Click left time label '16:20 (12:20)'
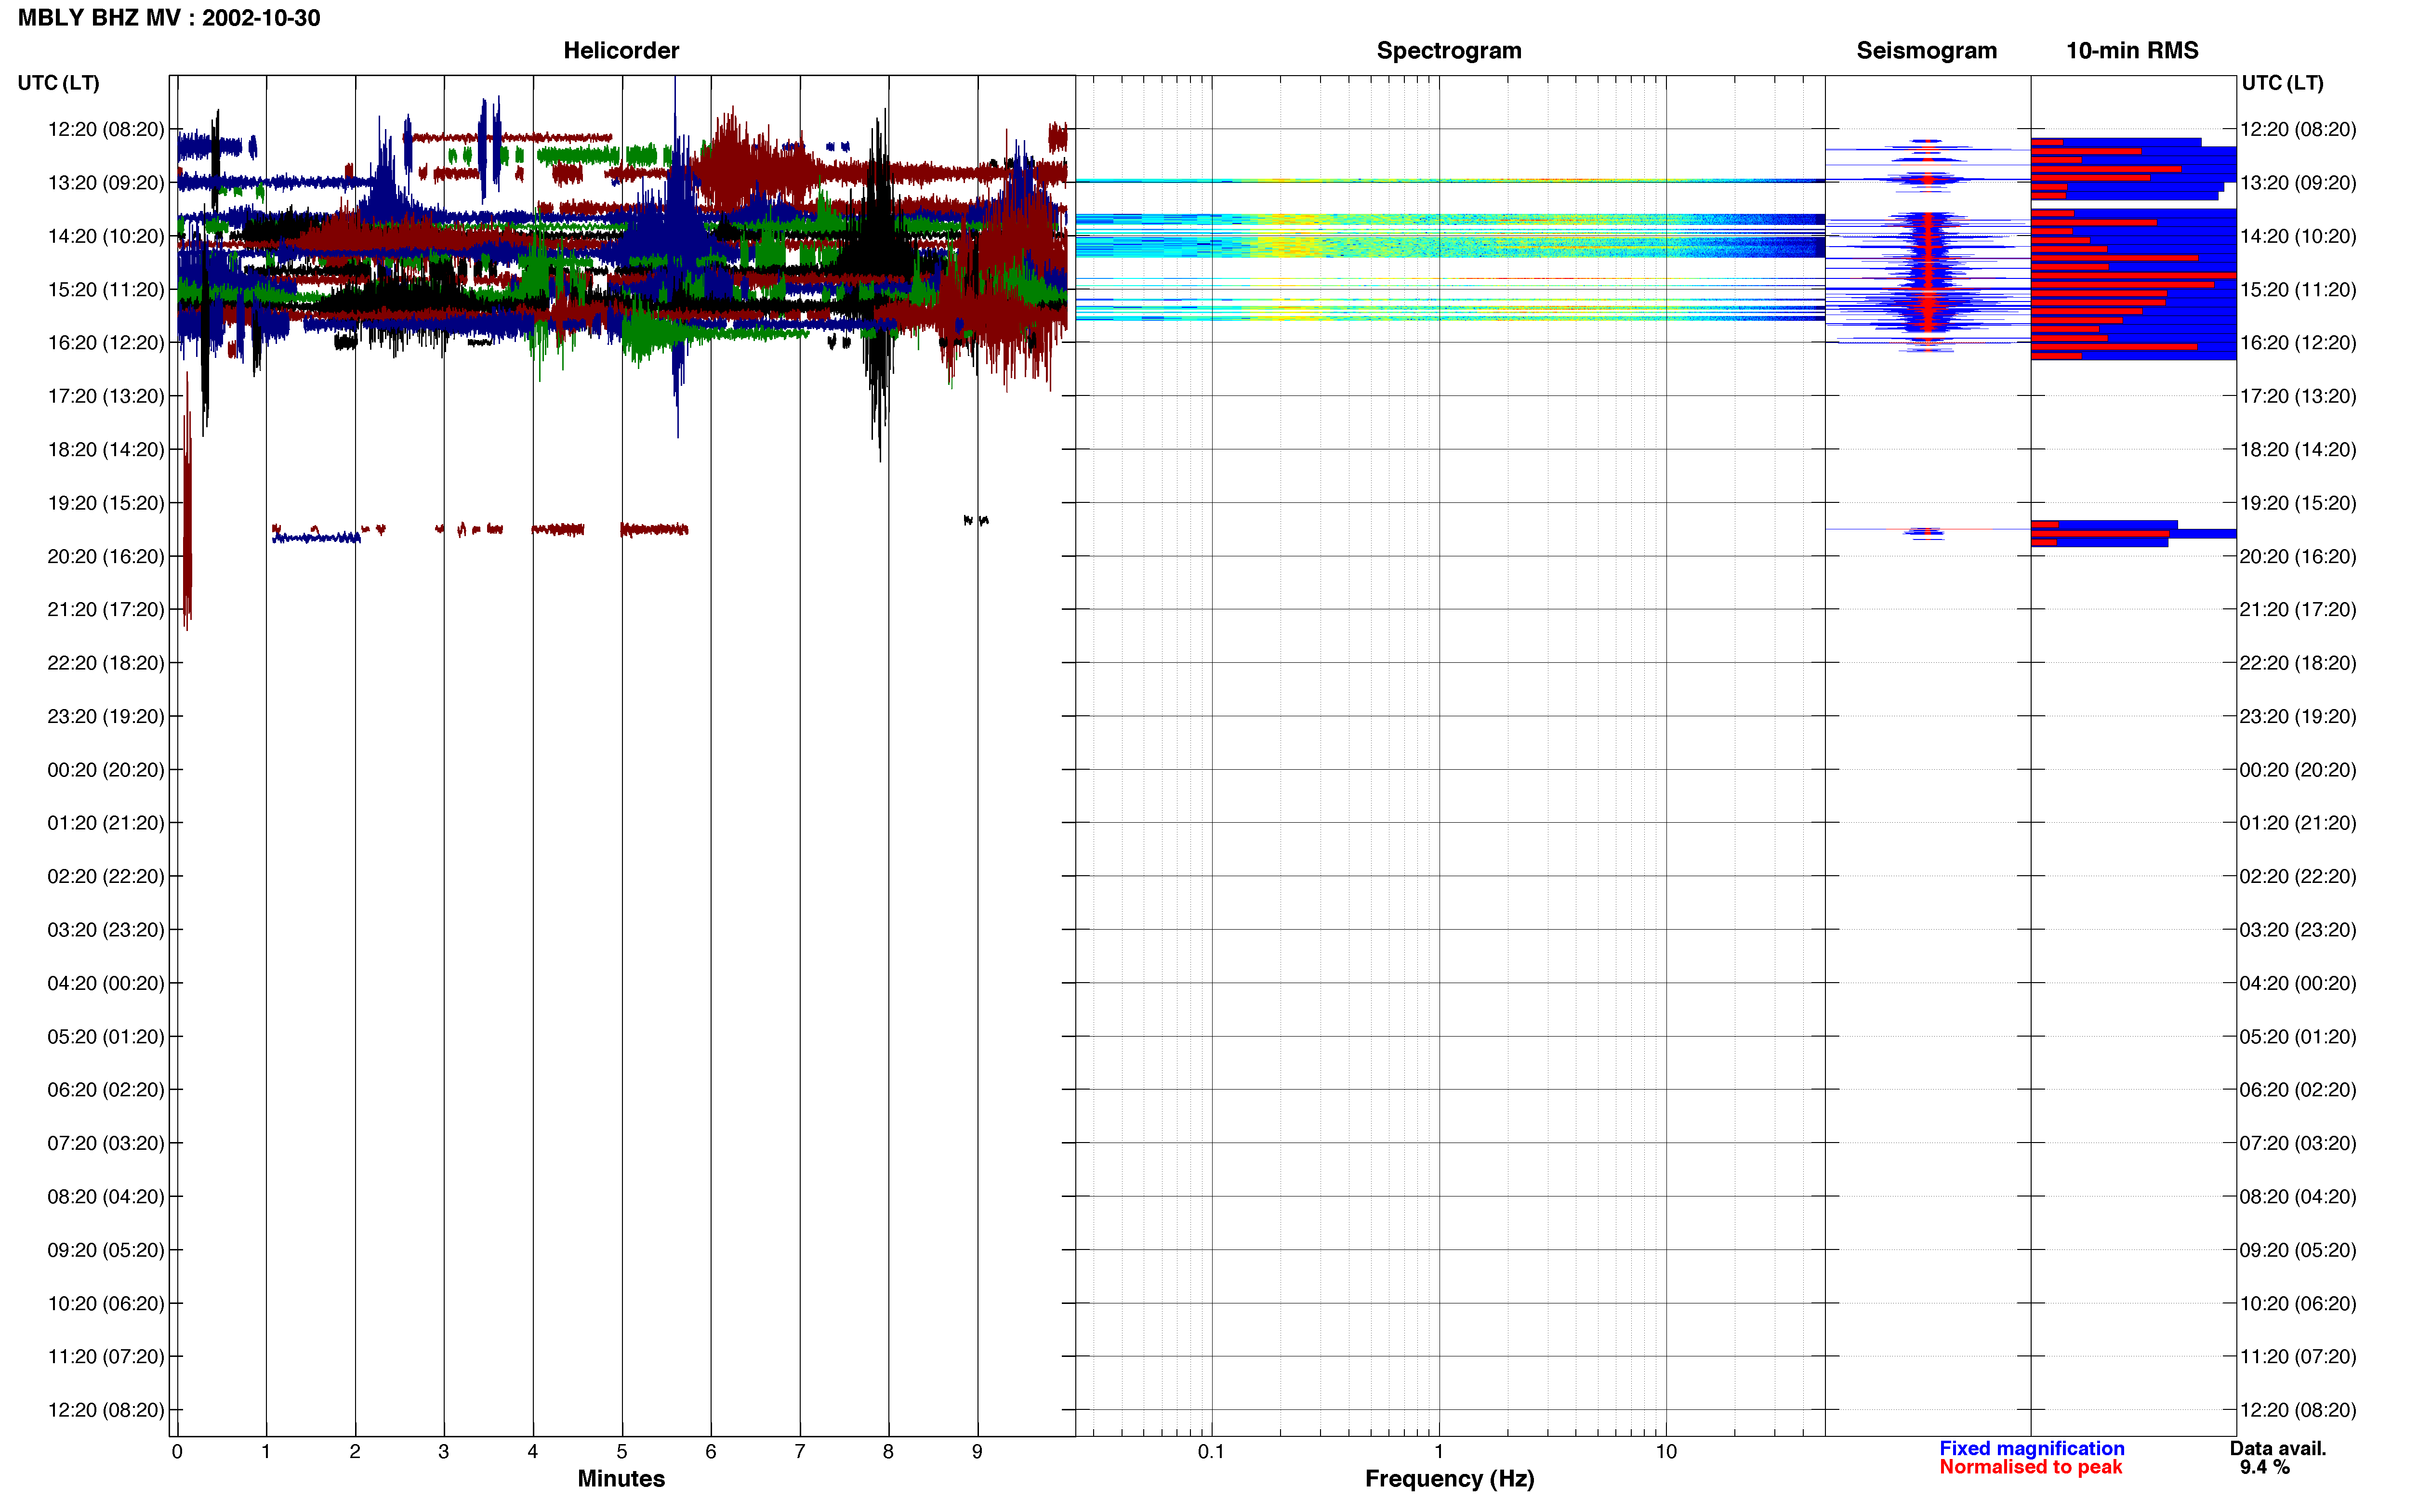The width and height of the screenshot is (2418, 1512). coord(106,343)
